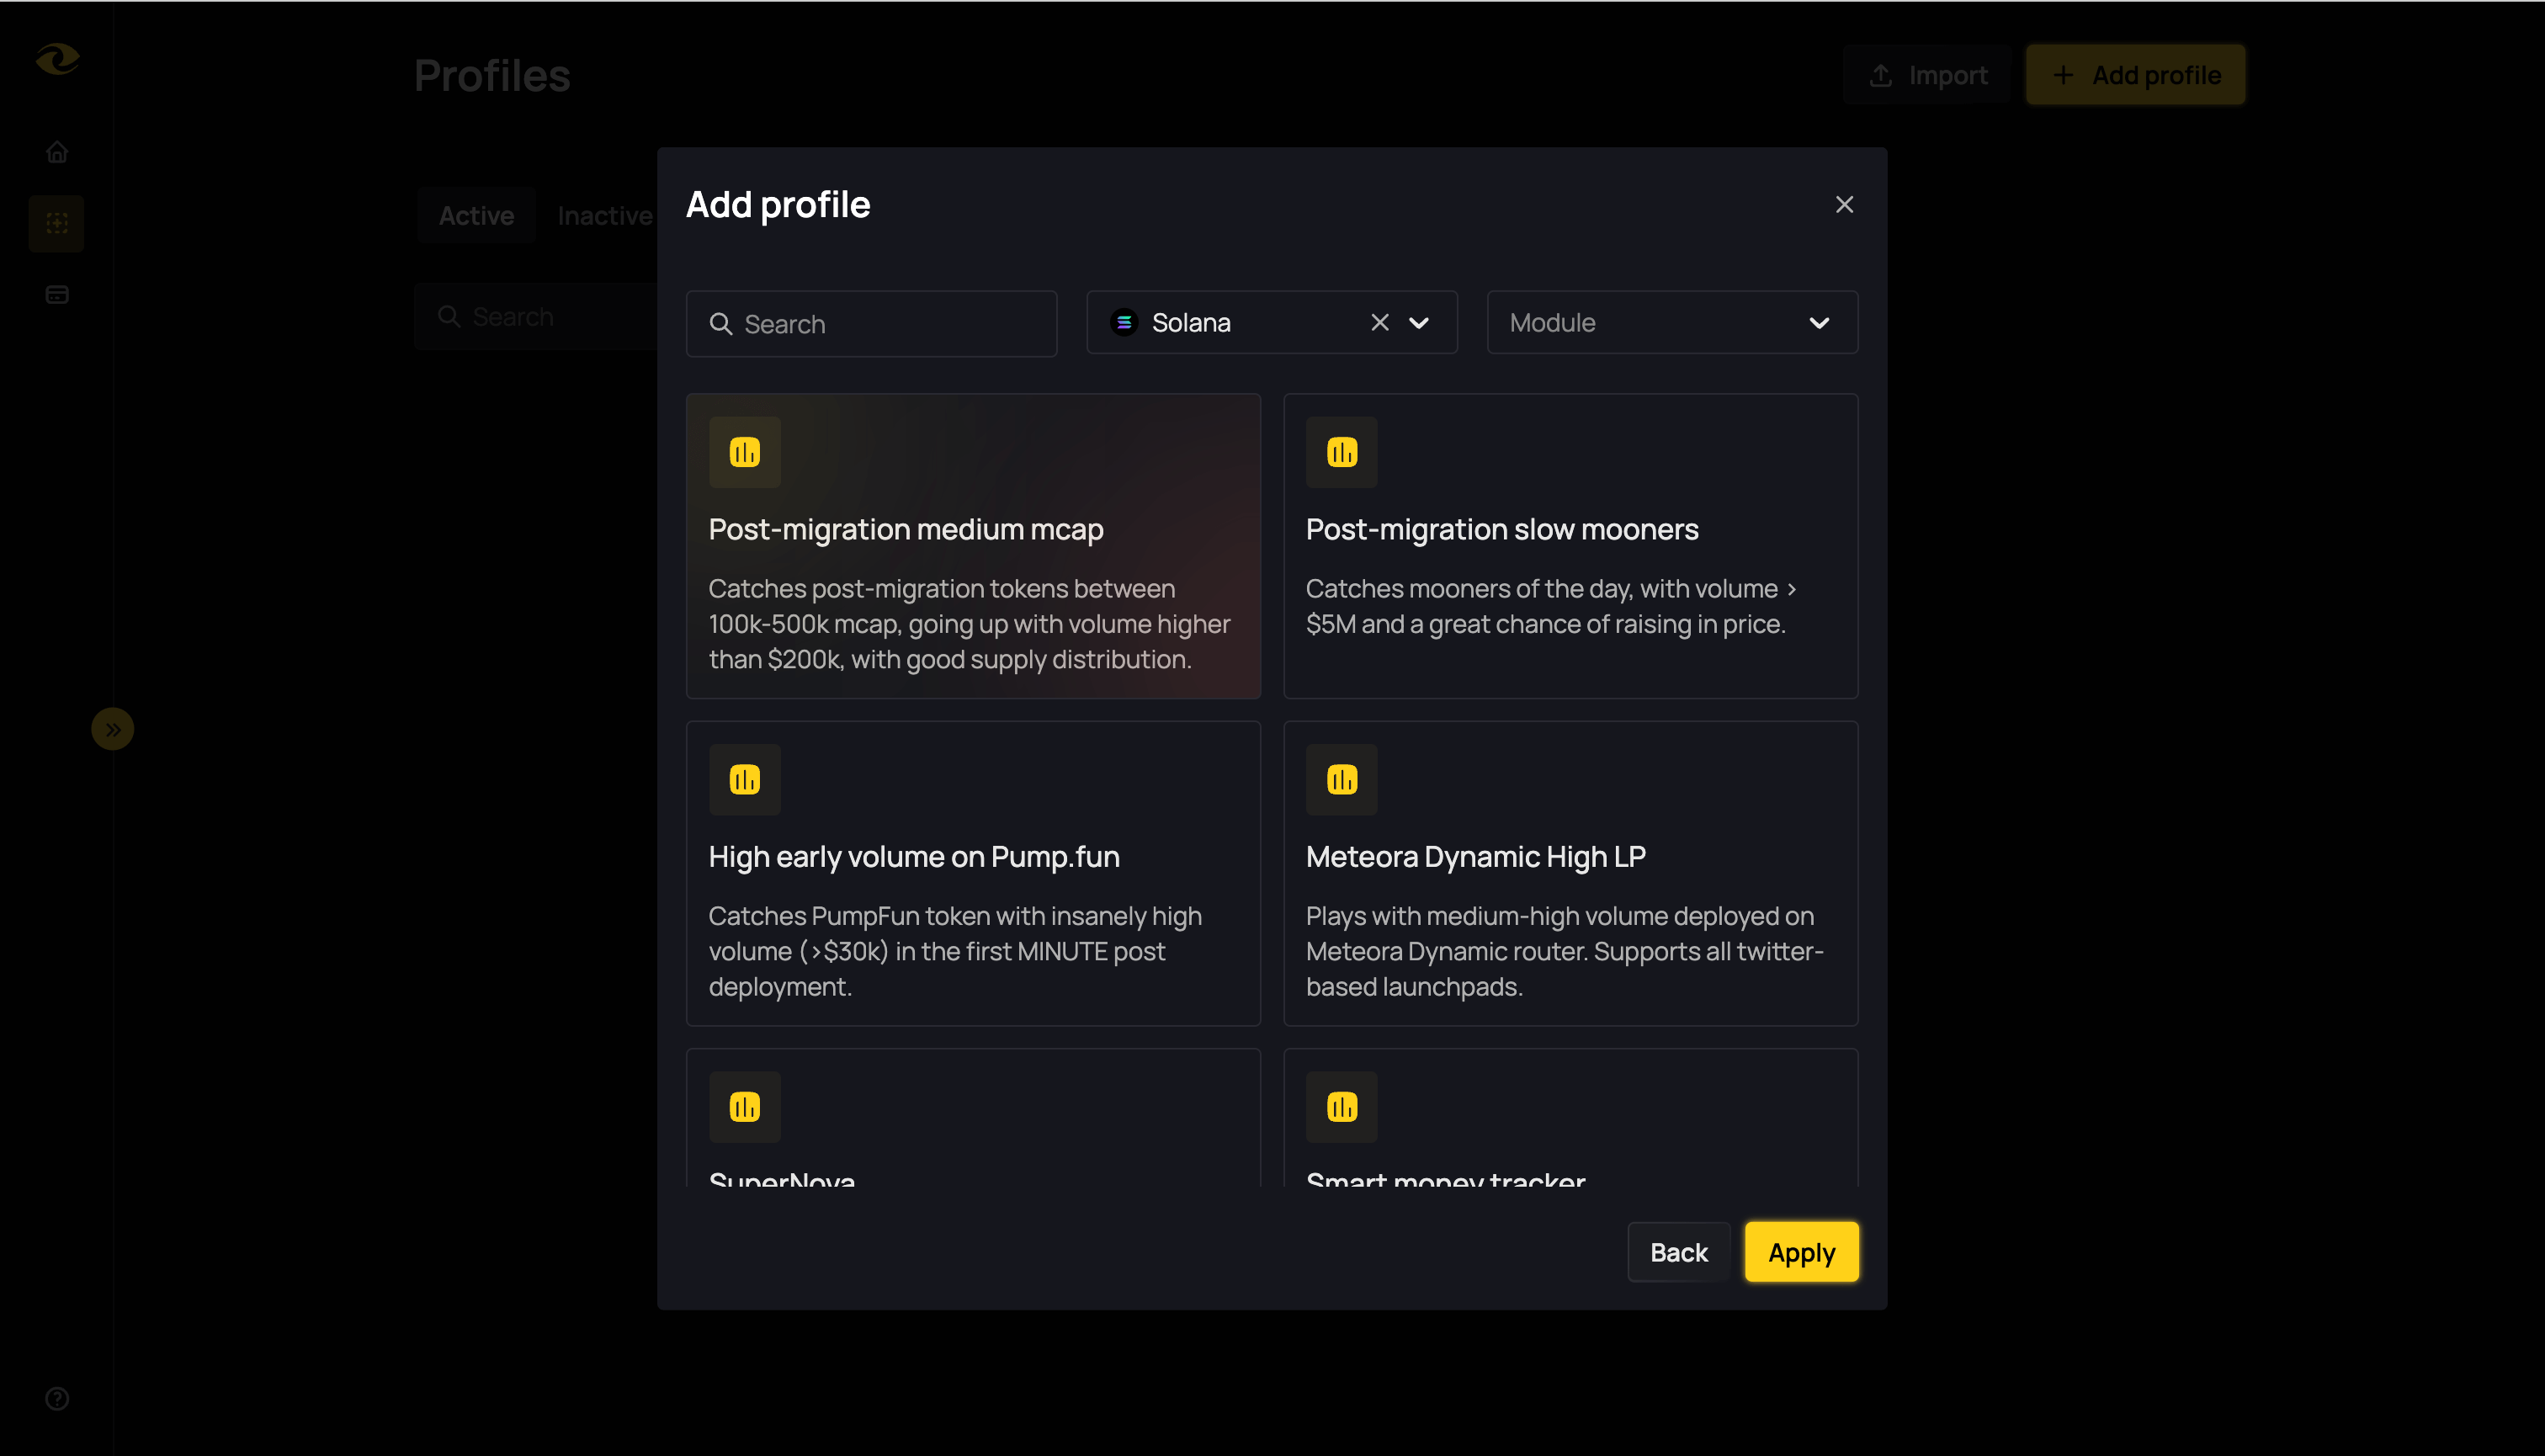
Task: Click the chart icon on Meteora Dynamic High LP
Action: (1342, 779)
